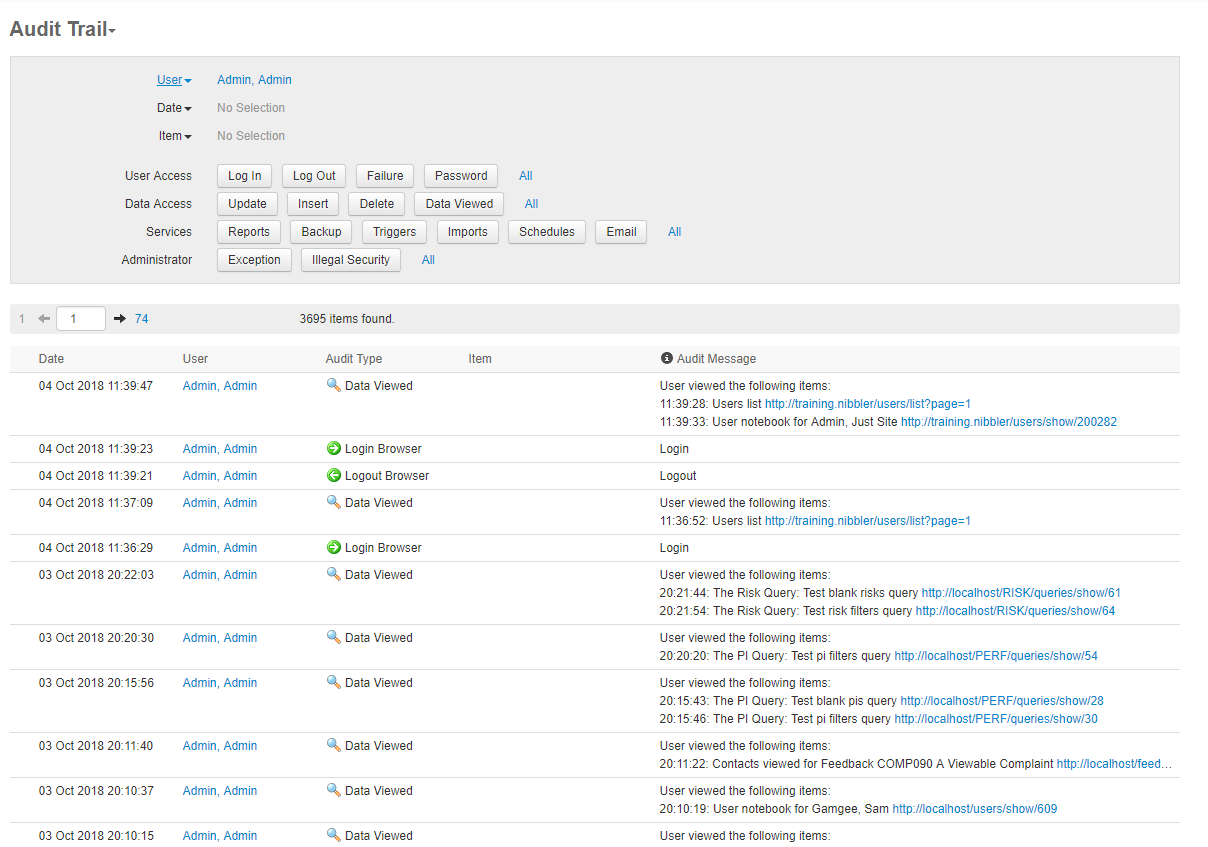Jump to last page 74 link
This screenshot has height=847, width=1208.
tap(142, 319)
